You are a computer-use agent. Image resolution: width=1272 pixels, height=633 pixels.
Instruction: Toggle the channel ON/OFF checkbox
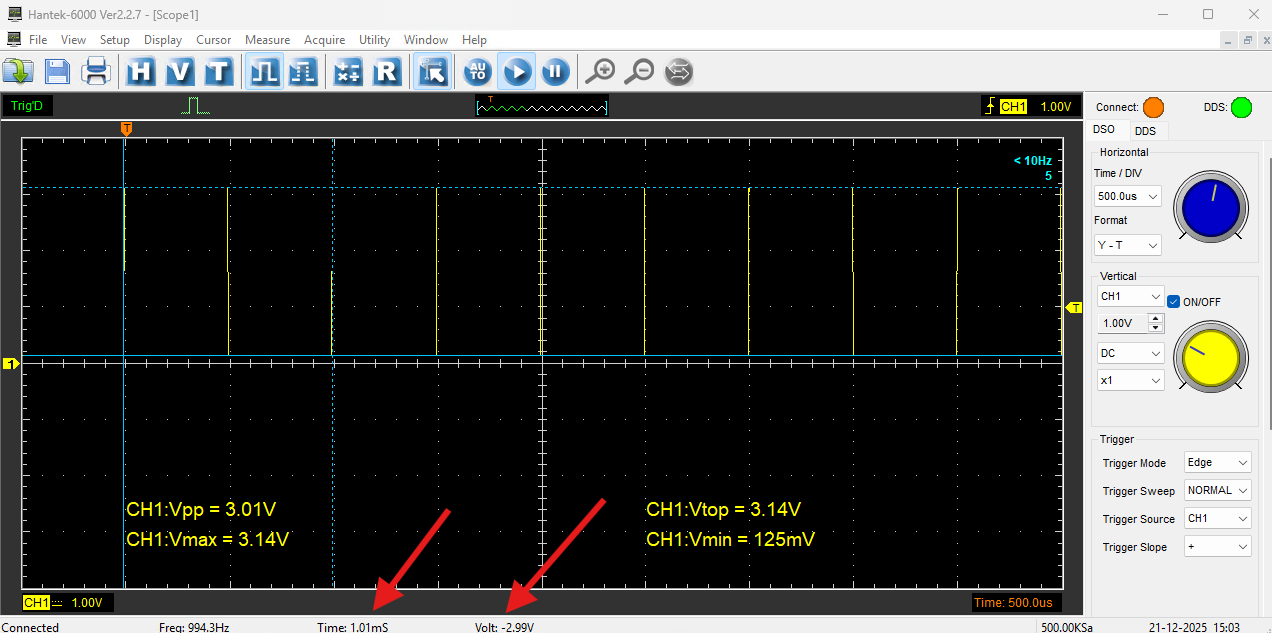tap(1174, 301)
